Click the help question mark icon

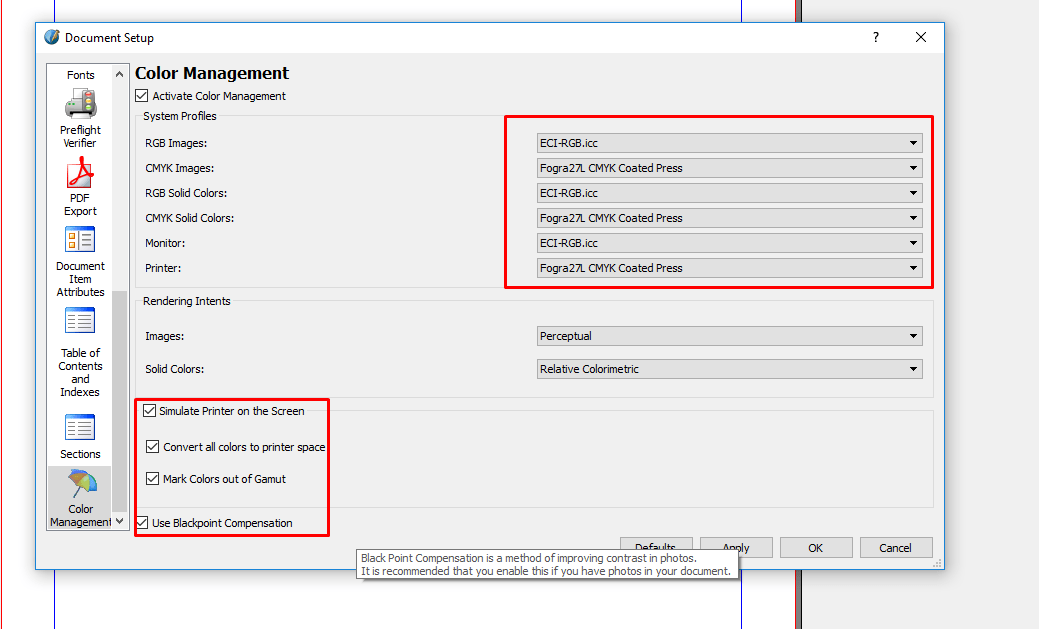pyautogui.click(x=875, y=37)
